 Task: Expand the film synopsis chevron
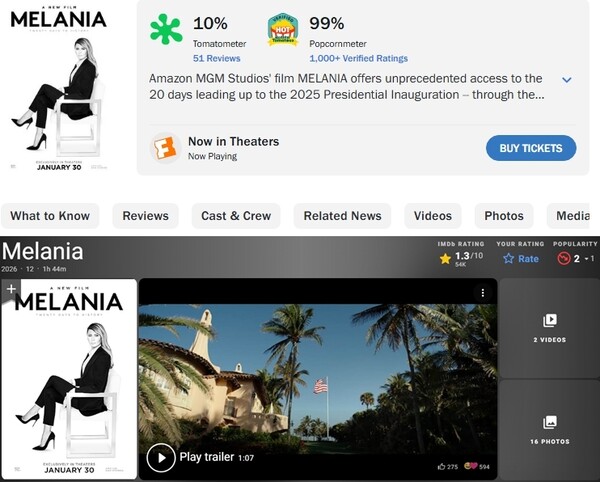(566, 80)
